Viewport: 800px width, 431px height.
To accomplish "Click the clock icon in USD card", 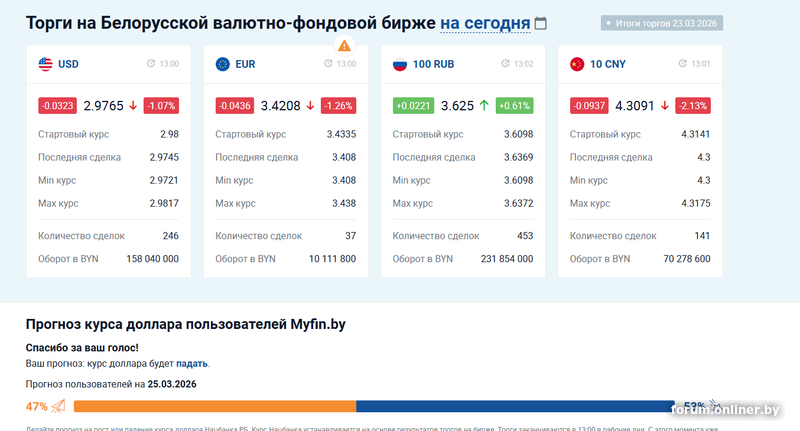I will pyautogui.click(x=151, y=63).
